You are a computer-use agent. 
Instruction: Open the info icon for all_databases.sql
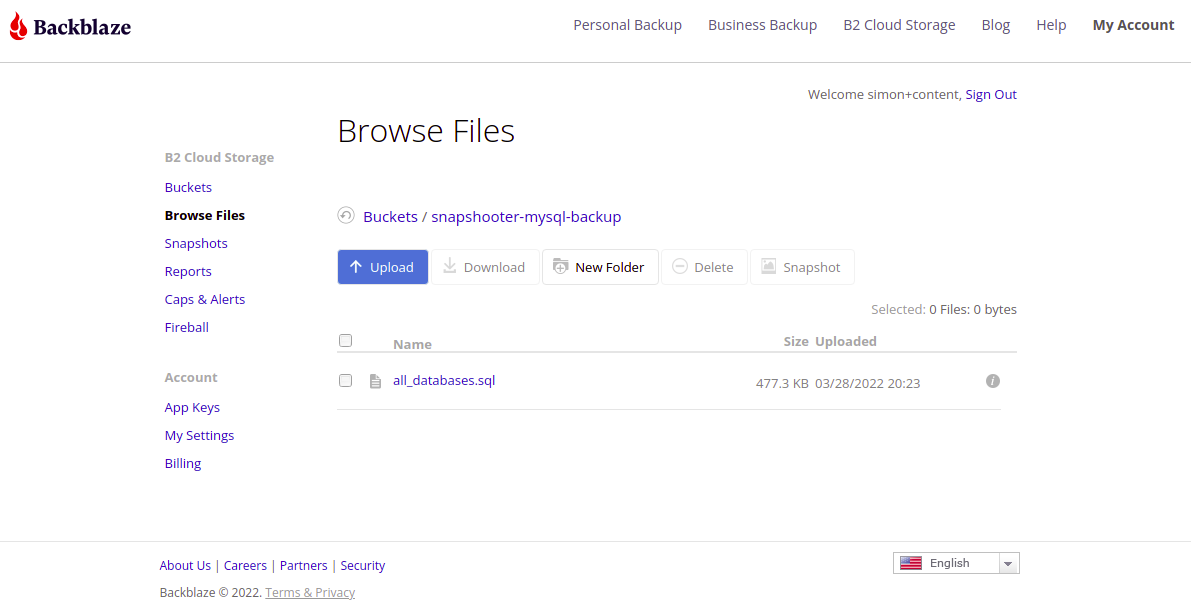pos(992,381)
